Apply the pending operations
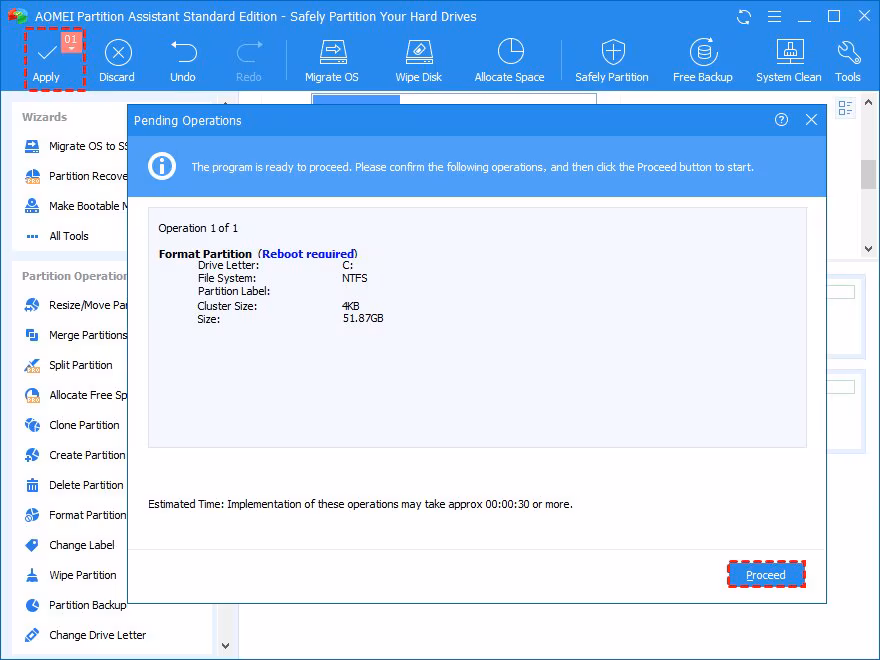 coord(47,61)
